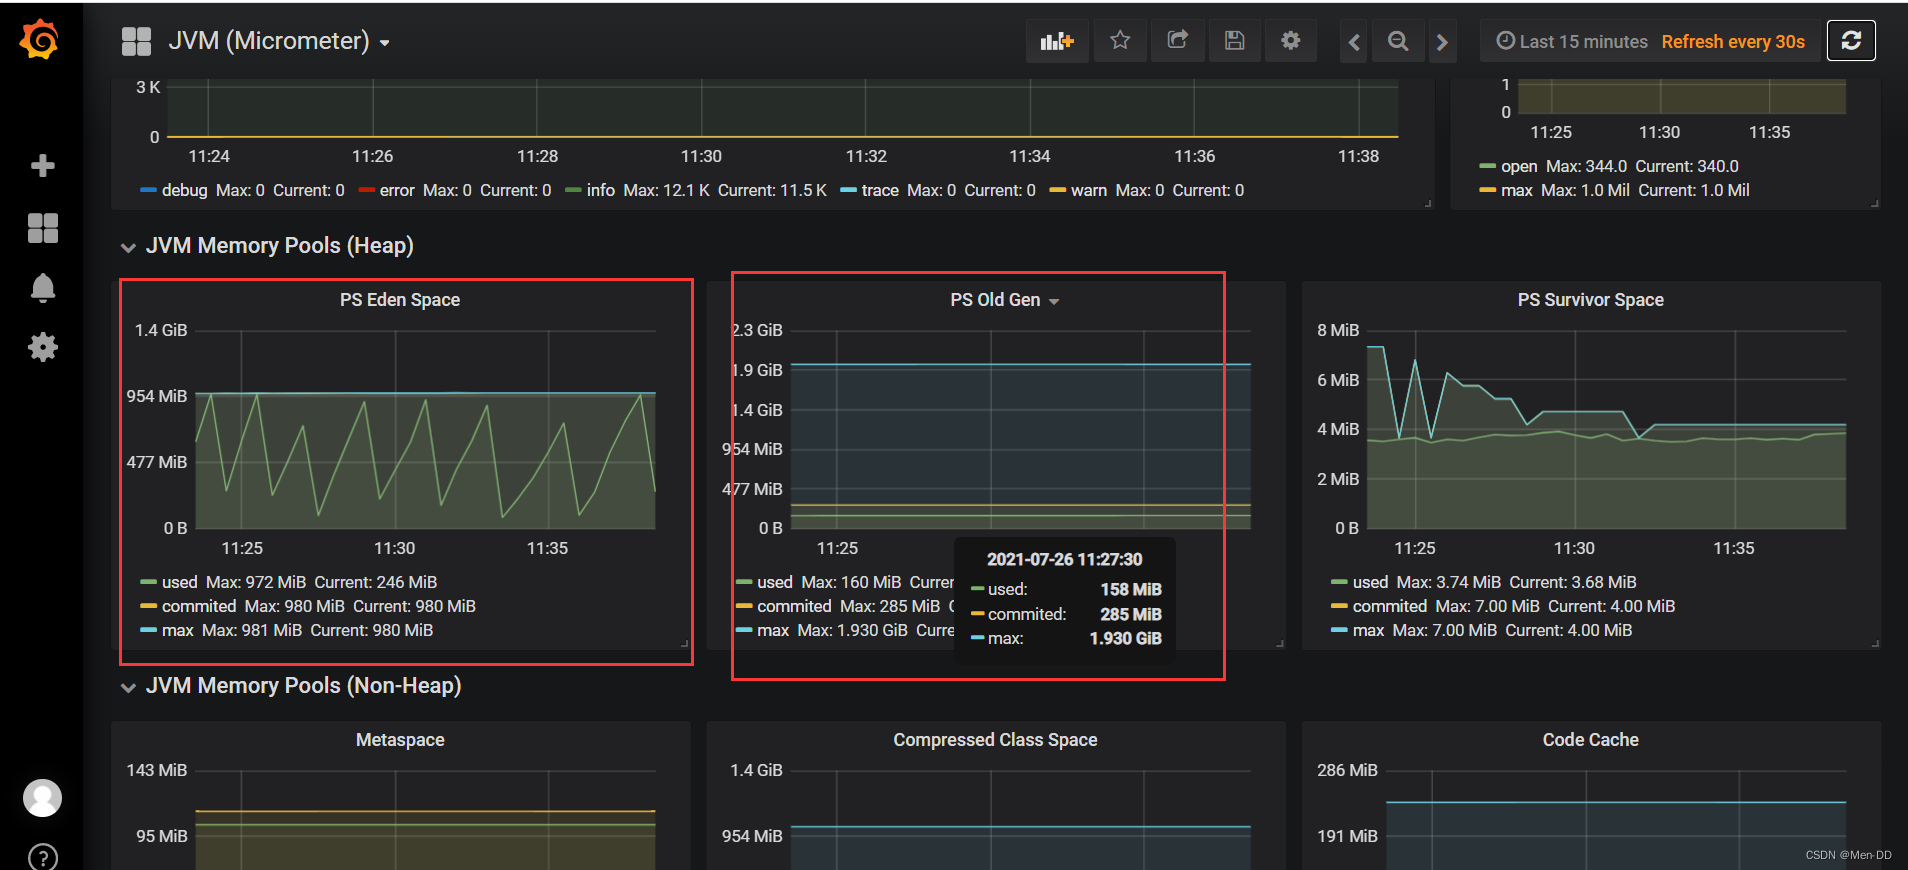
Task: Toggle used series in PS Eden Space legend
Action: [180, 582]
